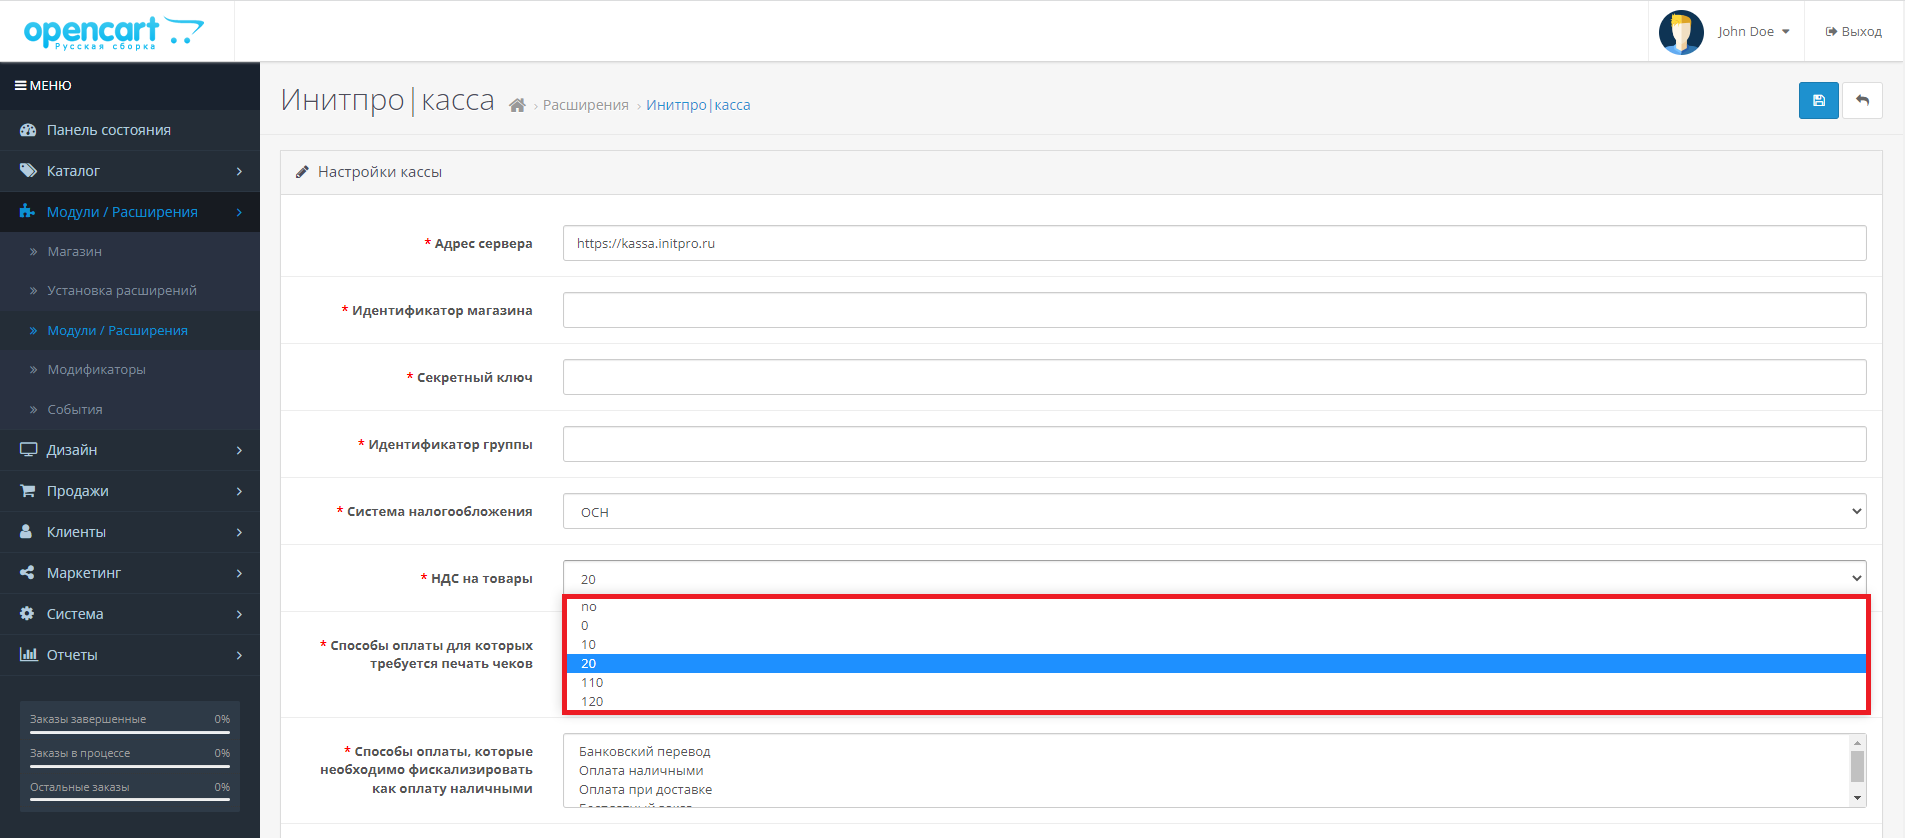
Task: Select Модули / Расширения submenu item
Action: click(130, 331)
